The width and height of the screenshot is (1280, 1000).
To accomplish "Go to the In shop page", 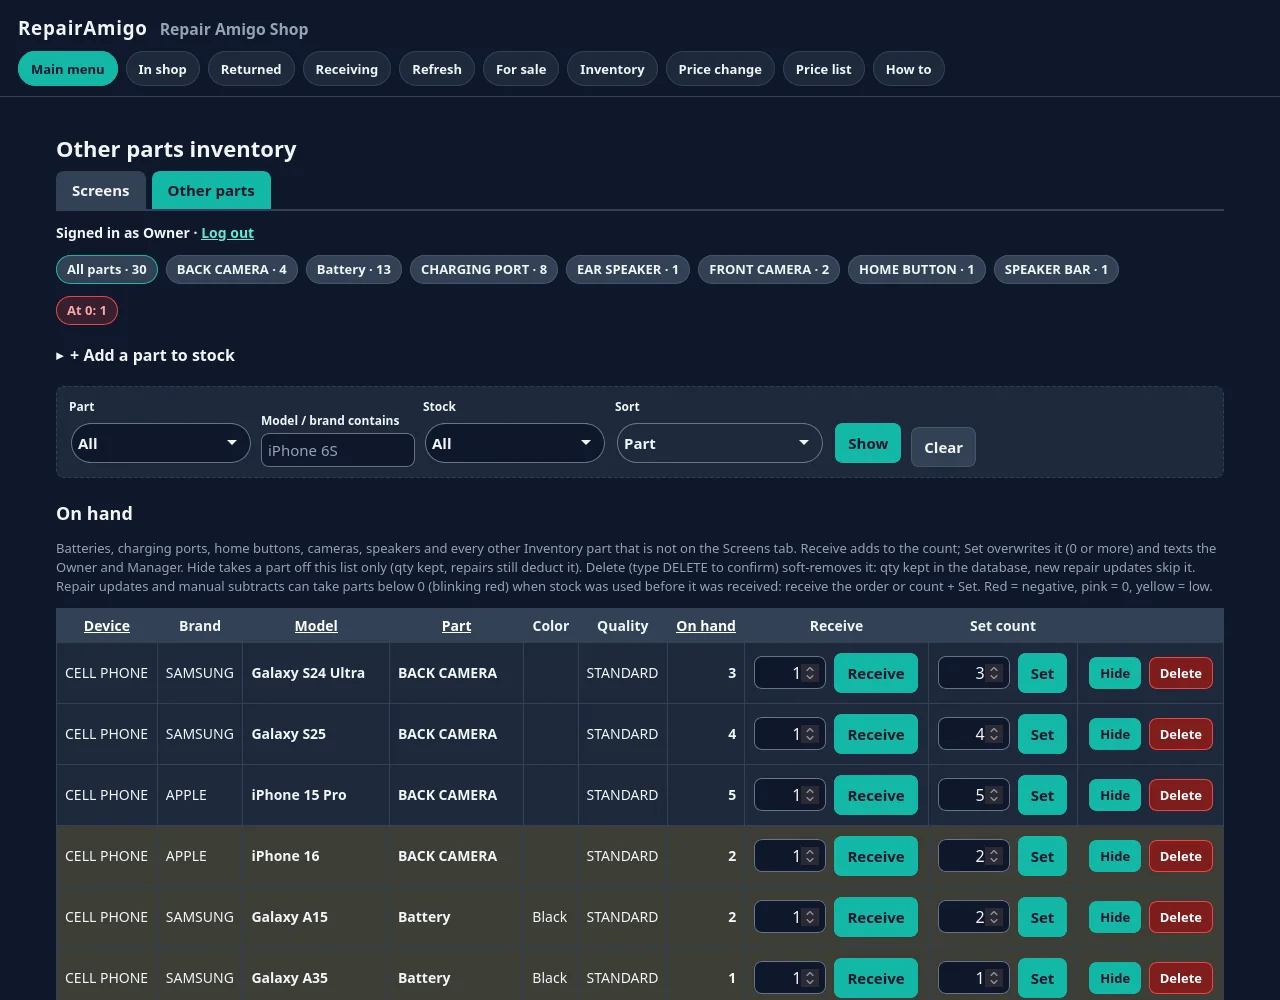I will pos(163,69).
